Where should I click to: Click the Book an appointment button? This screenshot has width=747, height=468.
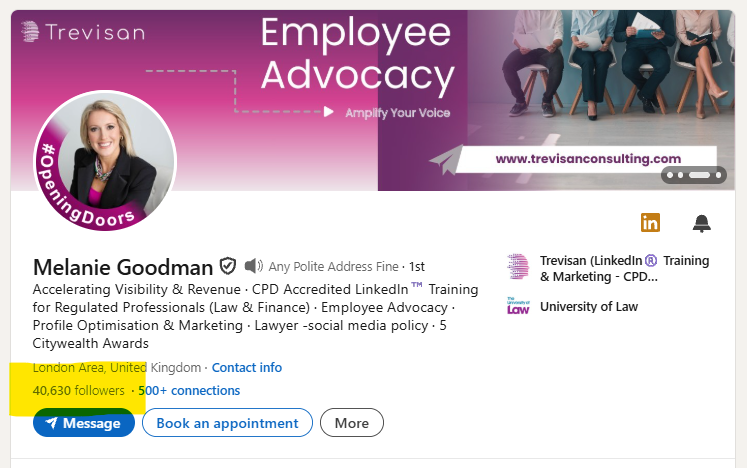227,423
